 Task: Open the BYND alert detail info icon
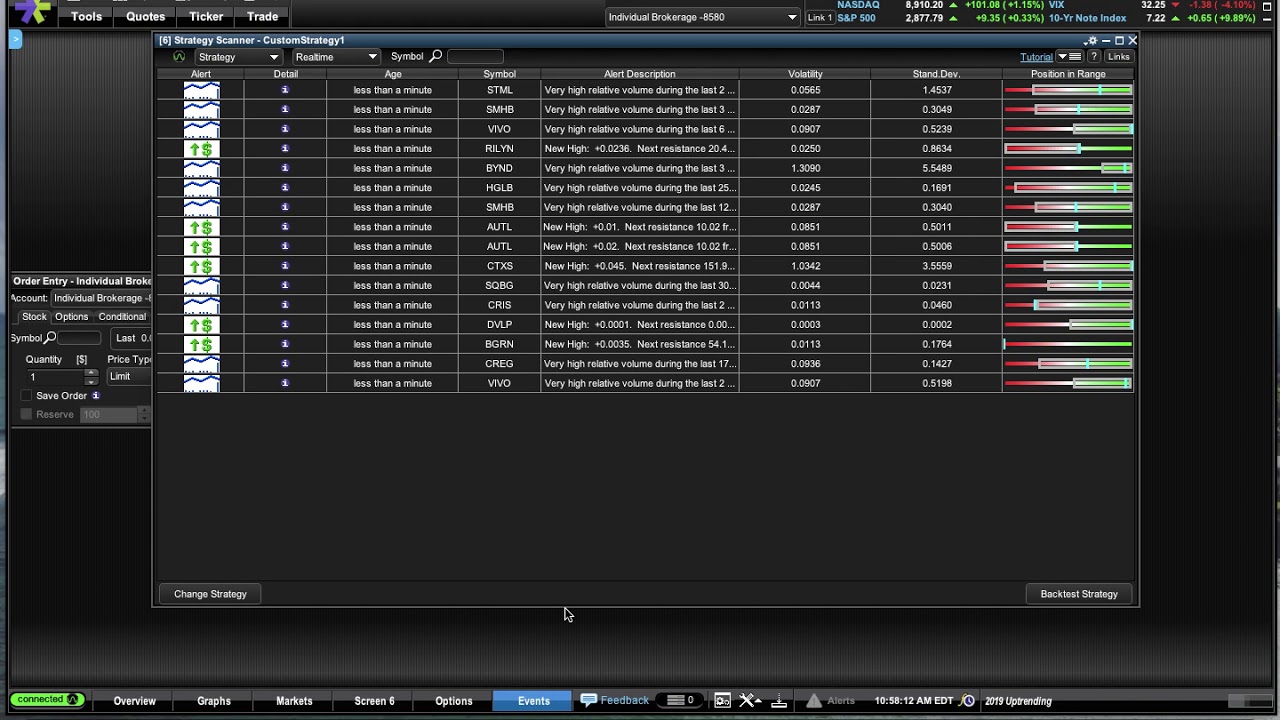pyautogui.click(x=285, y=168)
